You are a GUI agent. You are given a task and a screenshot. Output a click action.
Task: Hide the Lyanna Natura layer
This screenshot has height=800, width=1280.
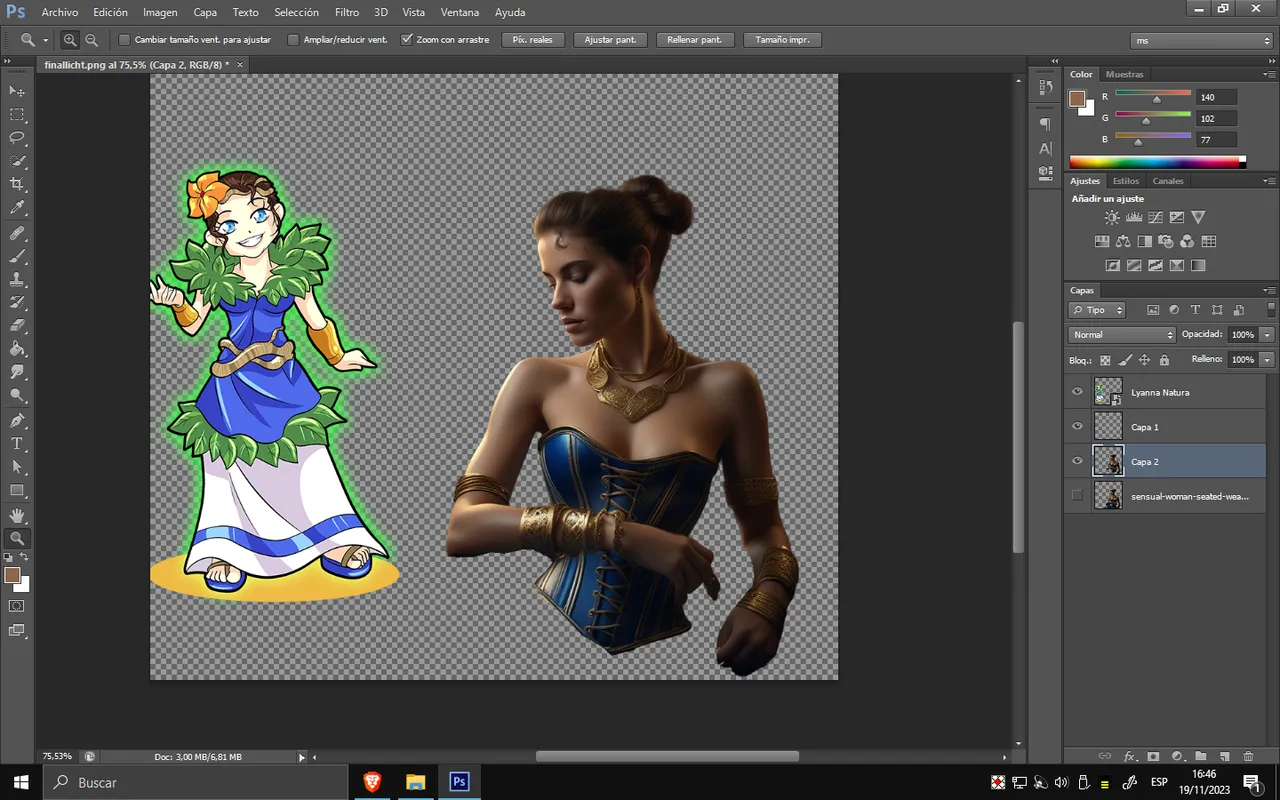[1077, 392]
